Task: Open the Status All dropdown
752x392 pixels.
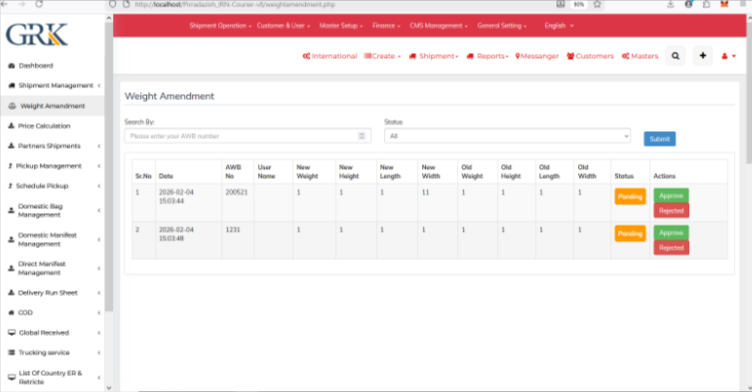Action: coord(507,136)
